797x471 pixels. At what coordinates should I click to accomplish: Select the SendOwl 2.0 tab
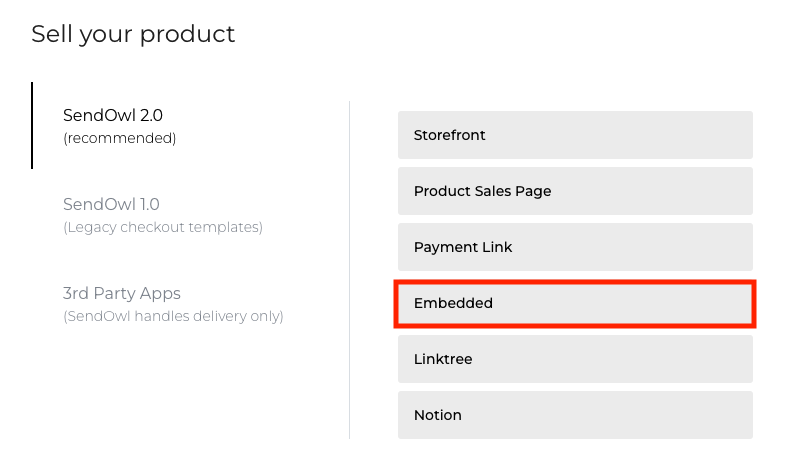(112, 115)
